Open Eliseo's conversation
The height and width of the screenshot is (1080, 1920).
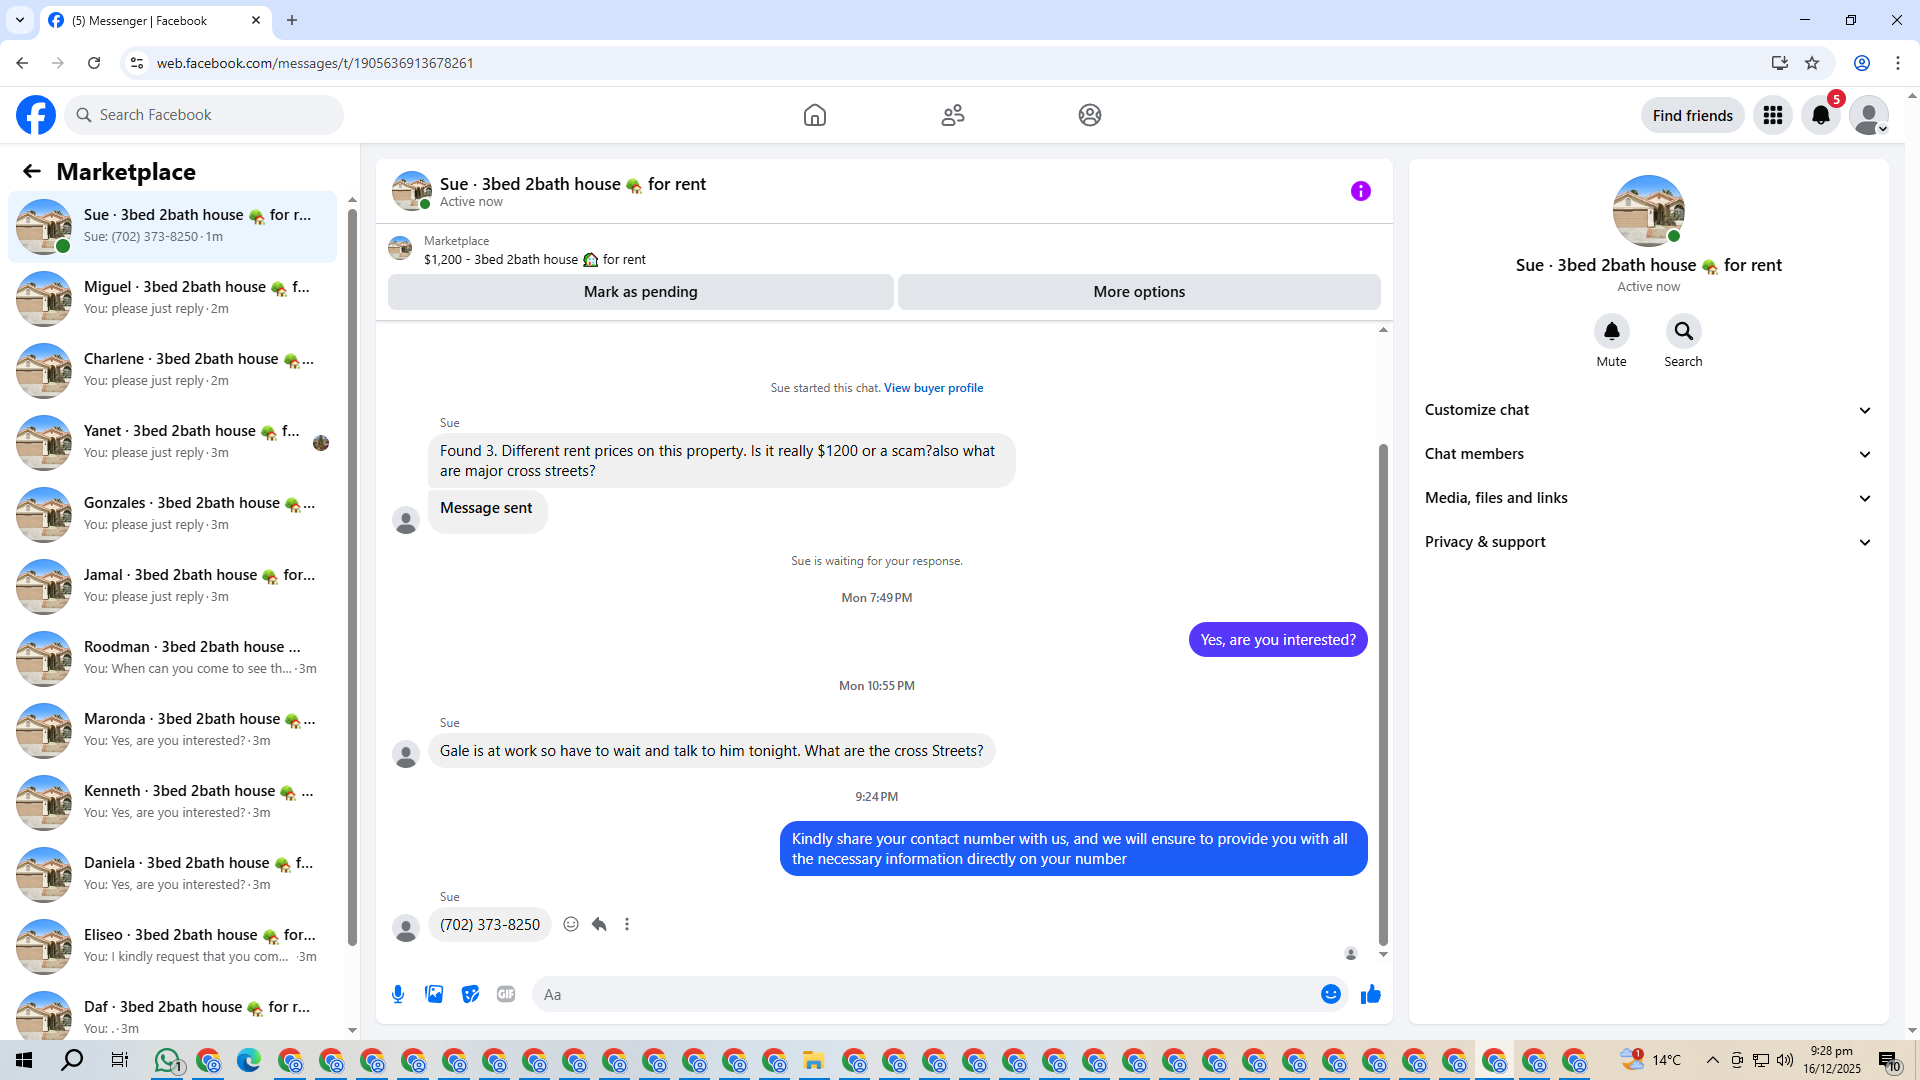click(173, 946)
